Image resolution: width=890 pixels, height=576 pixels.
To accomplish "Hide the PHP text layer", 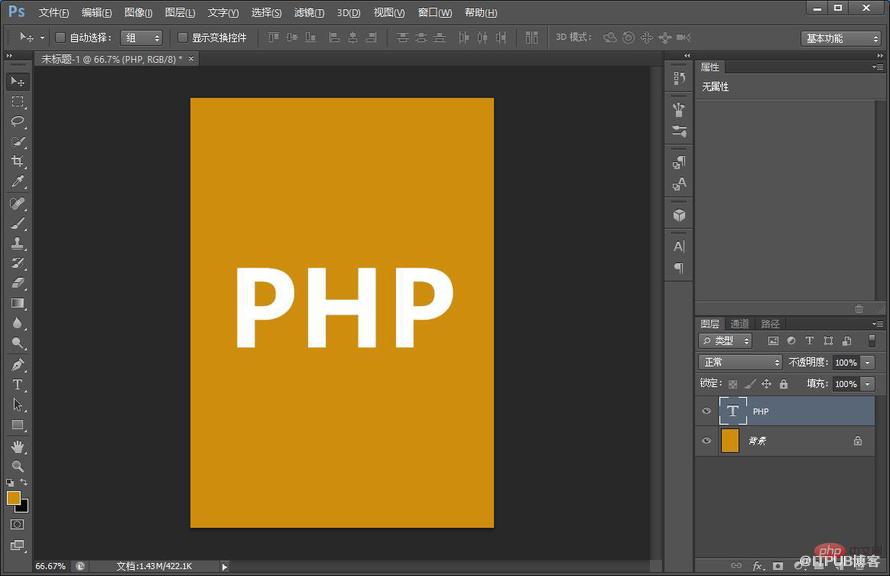I will 707,411.
